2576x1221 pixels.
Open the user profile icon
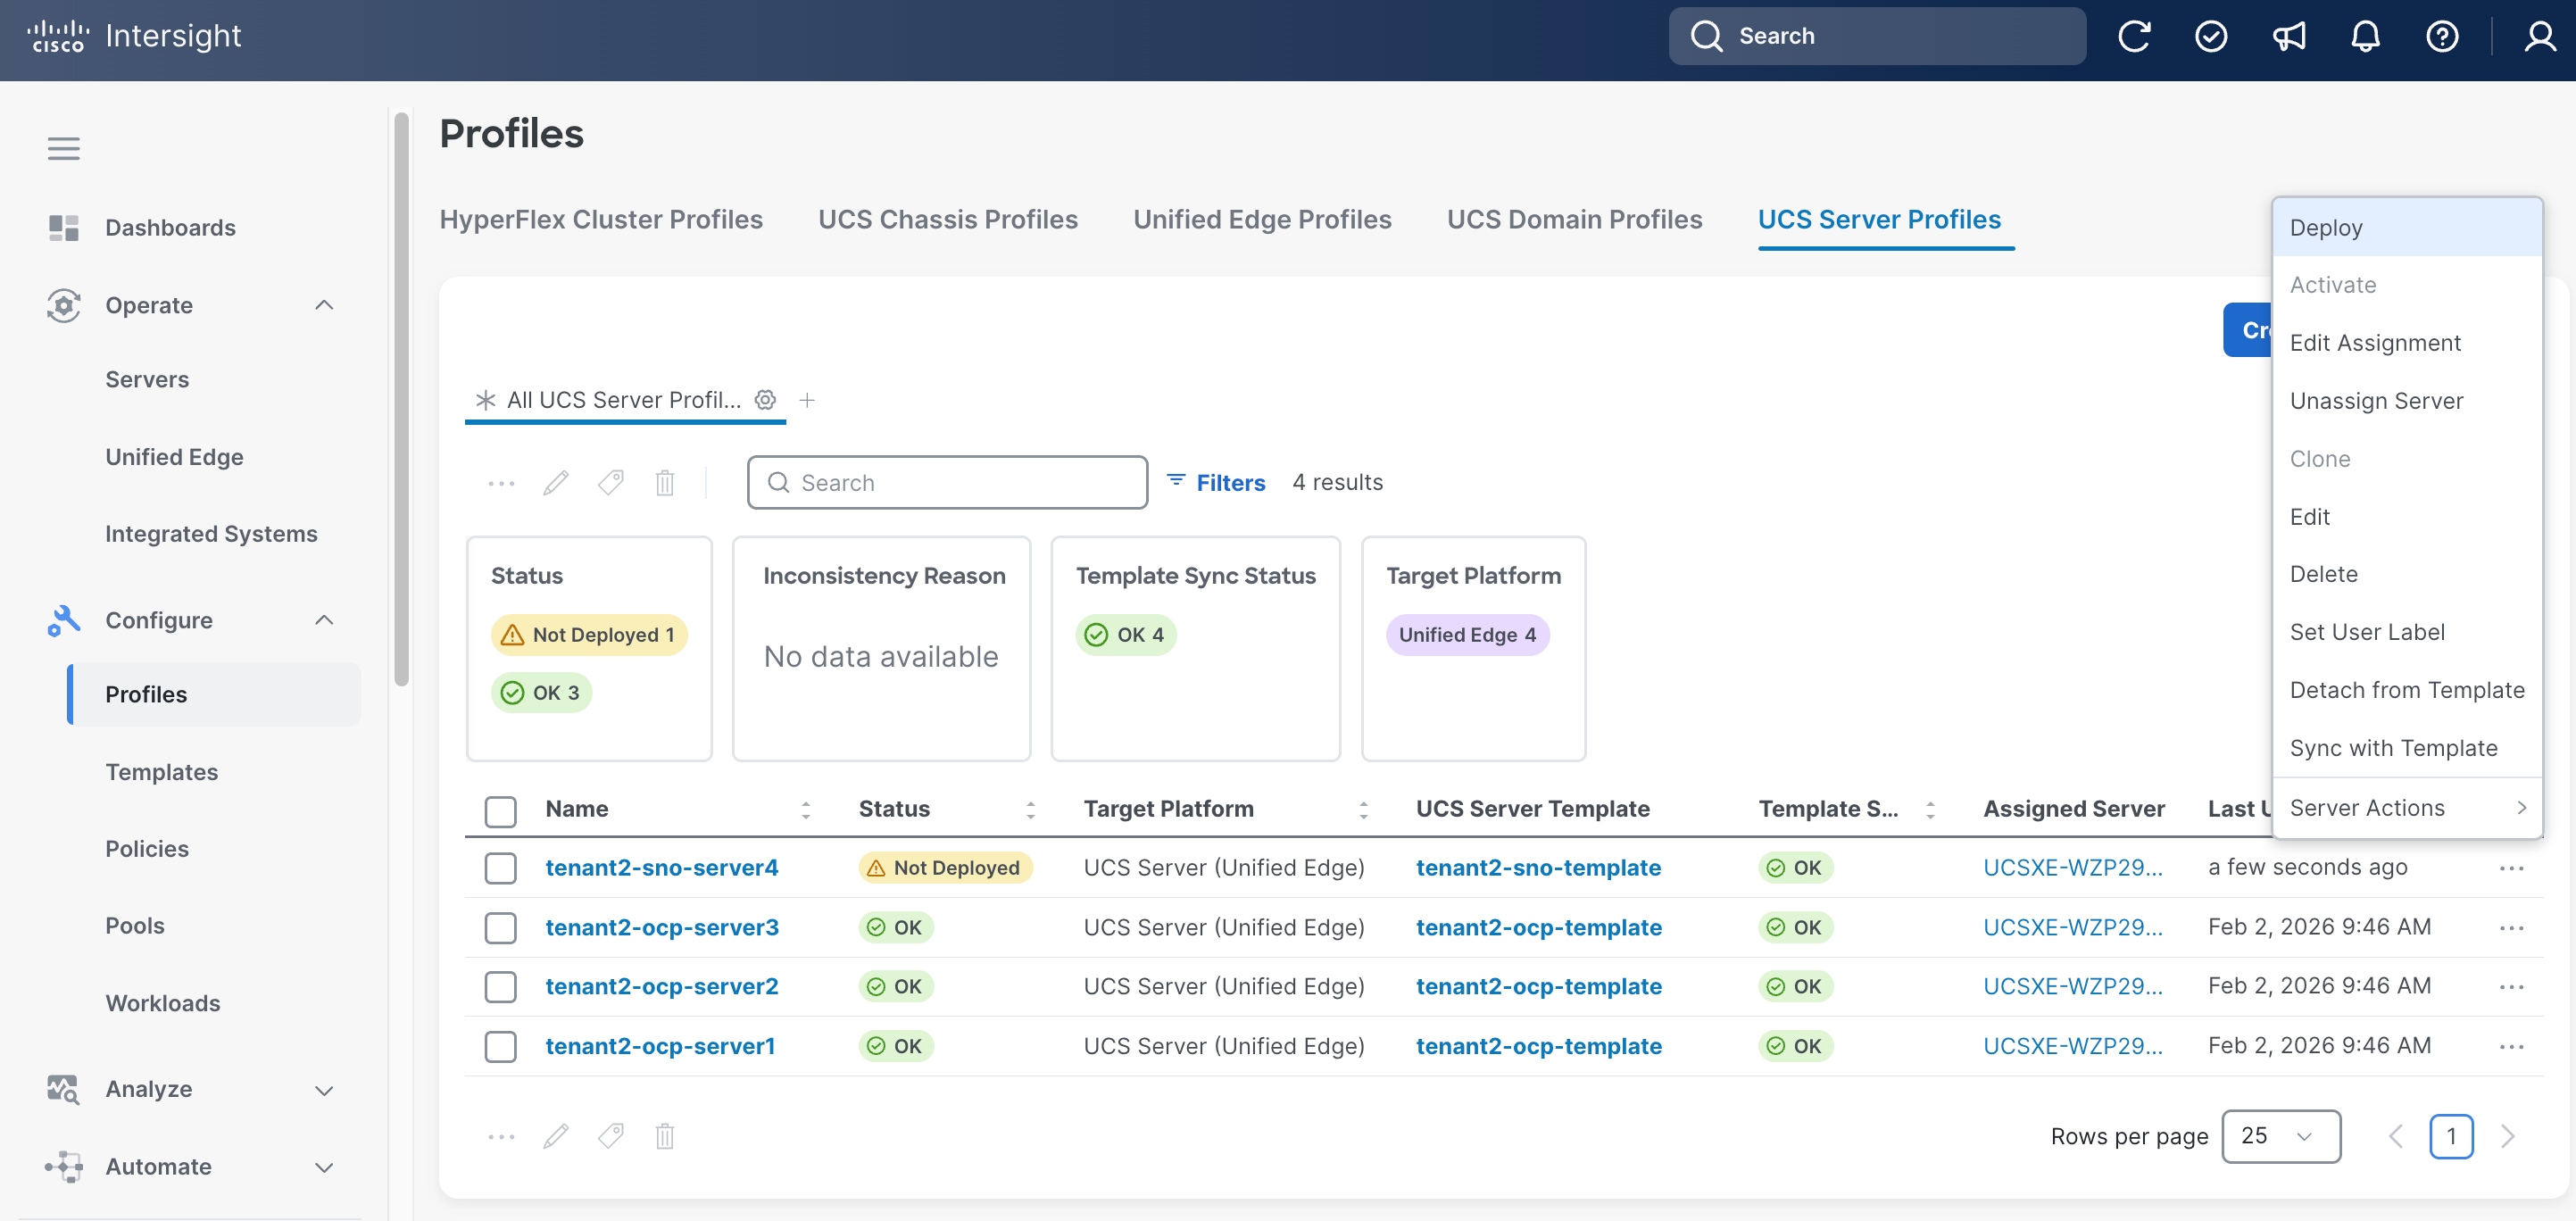pyautogui.click(x=2540, y=36)
